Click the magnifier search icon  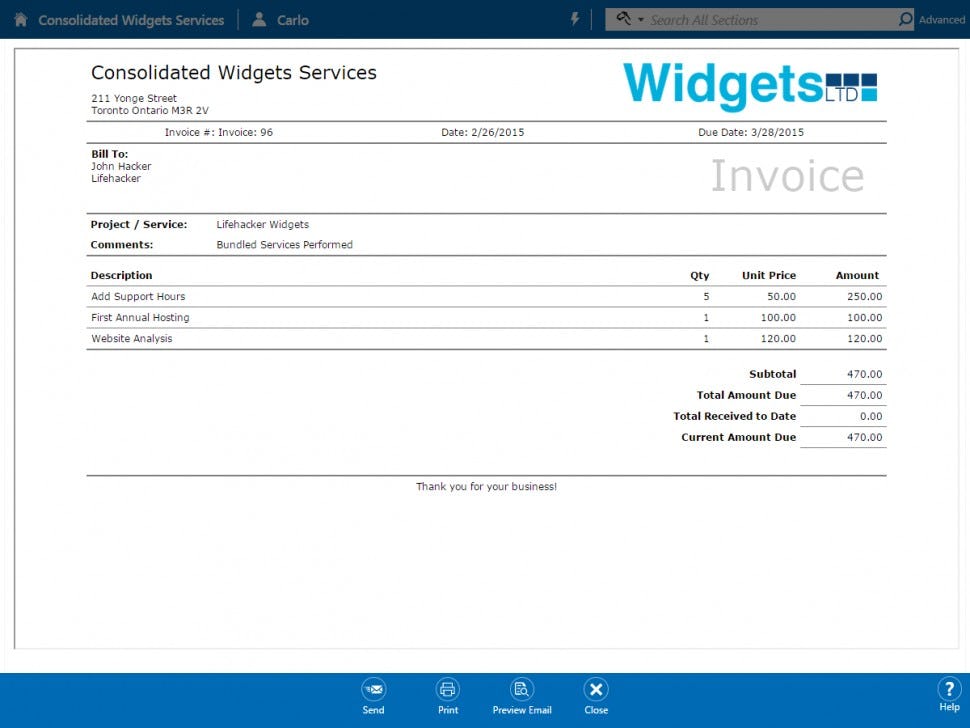tap(905, 19)
